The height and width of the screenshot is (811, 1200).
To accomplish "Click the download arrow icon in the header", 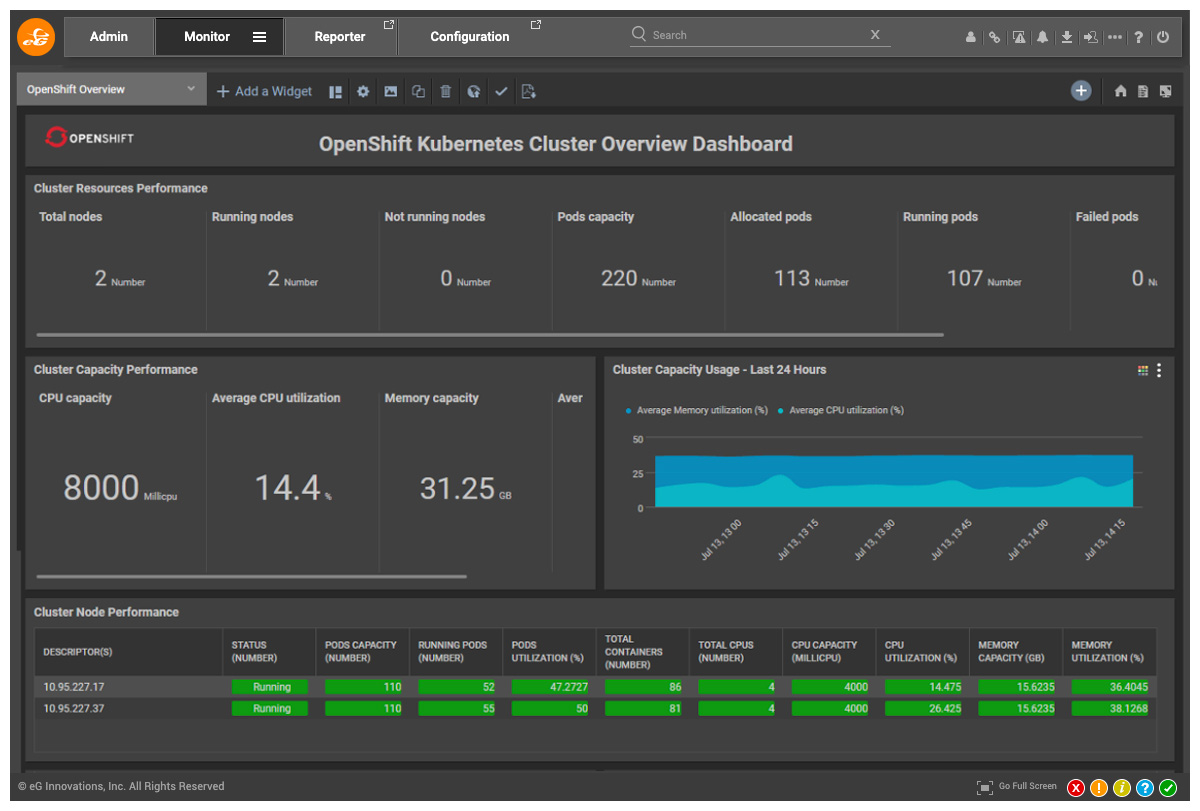I will tap(1067, 37).
